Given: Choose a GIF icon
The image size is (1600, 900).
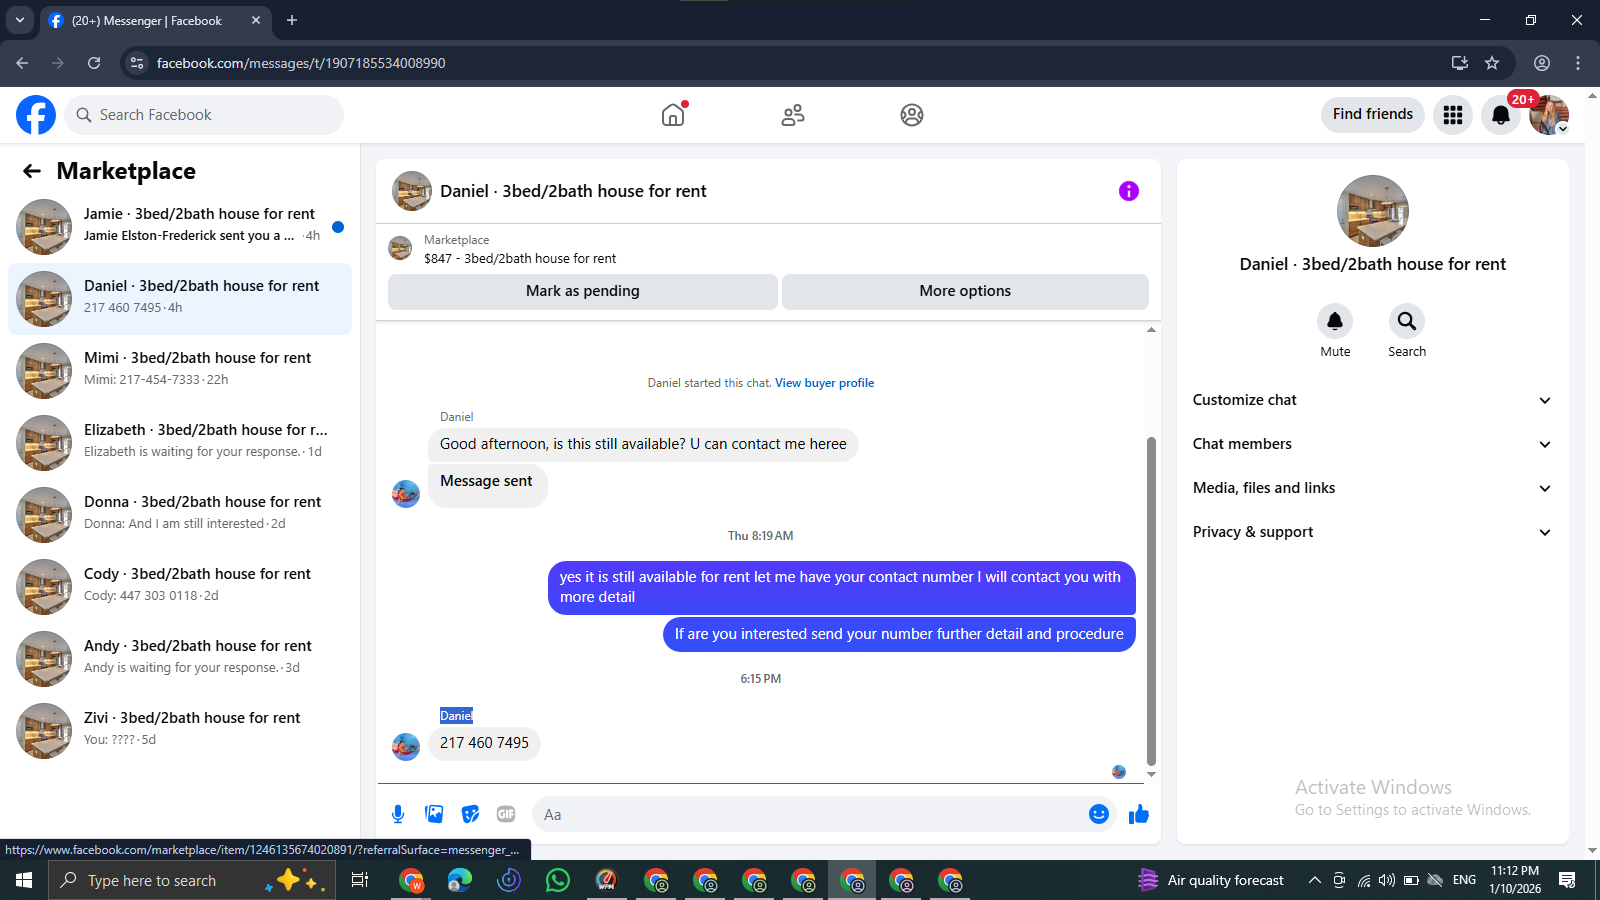Looking at the screenshot, I should [506, 814].
